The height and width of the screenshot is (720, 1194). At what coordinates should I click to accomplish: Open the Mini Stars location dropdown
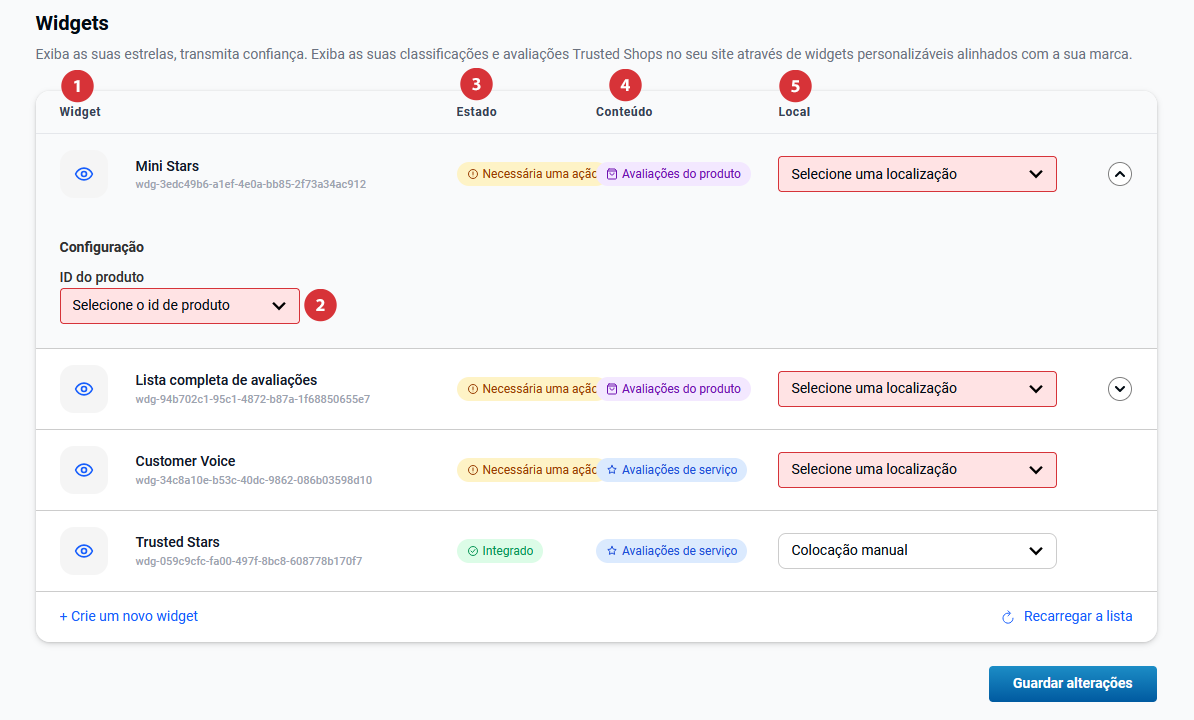916,174
